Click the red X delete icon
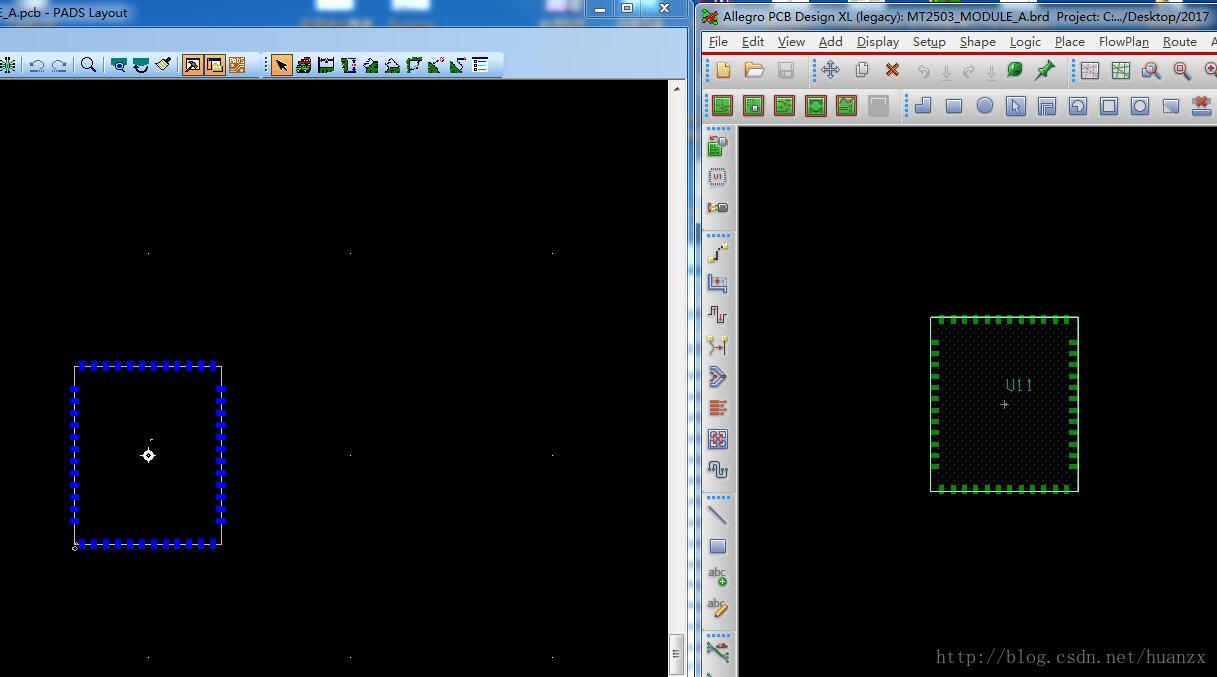1217x677 pixels. click(x=892, y=70)
